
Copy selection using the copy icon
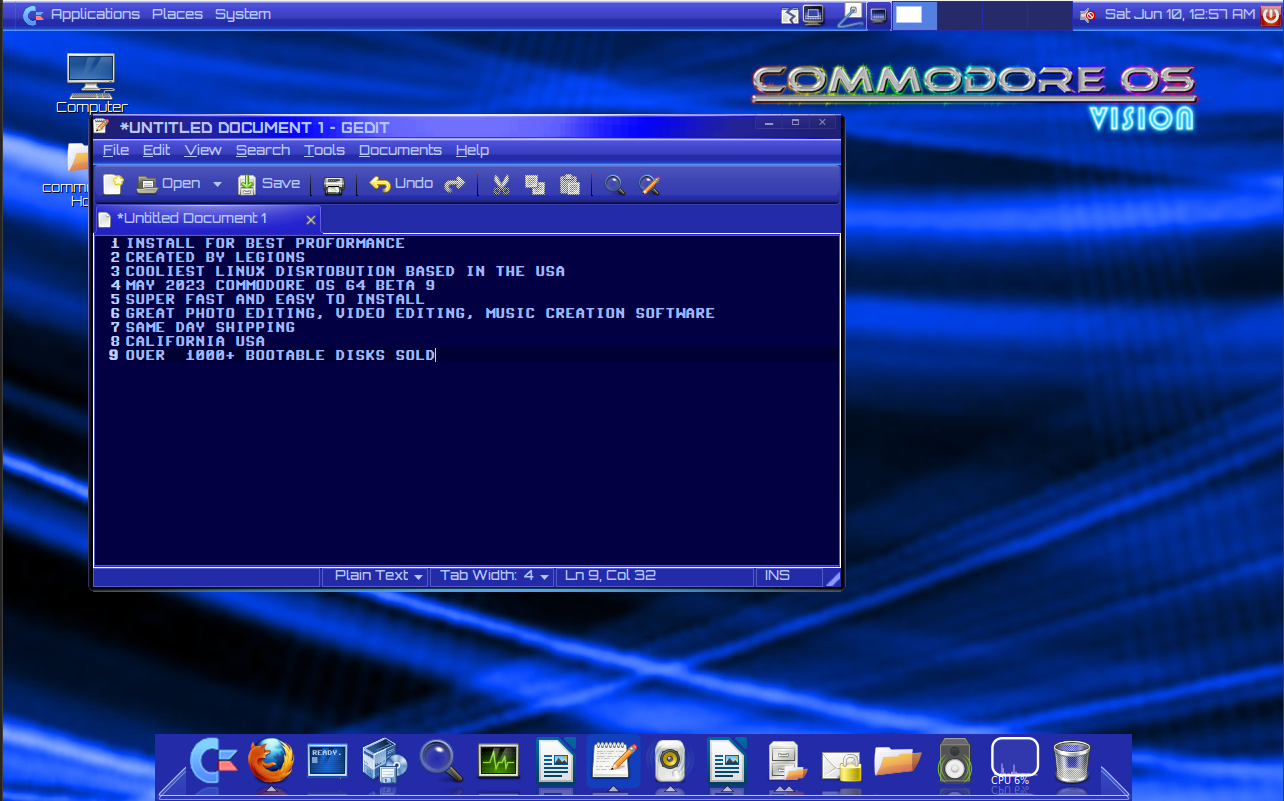(x=535, y=185)
